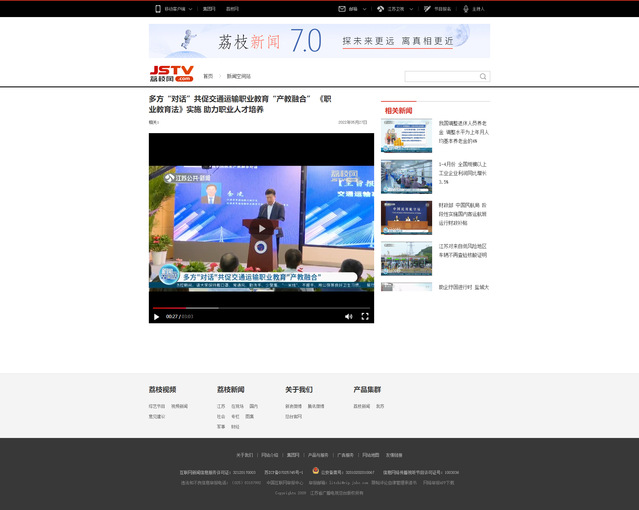This screenshot has height=510, width=639.
Task: Click the search magnifier icon
Action: click(483, 76)
